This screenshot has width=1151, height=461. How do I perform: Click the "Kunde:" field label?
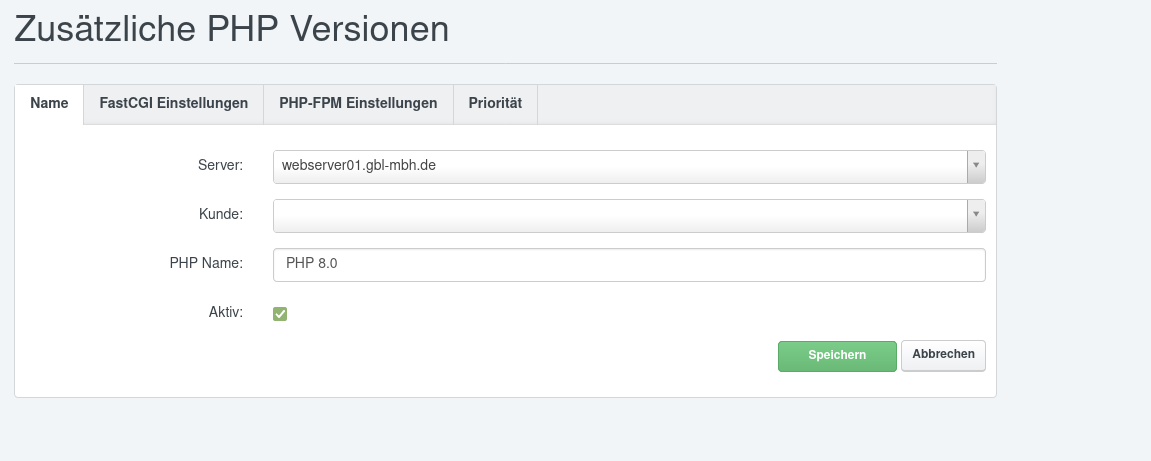221,214
